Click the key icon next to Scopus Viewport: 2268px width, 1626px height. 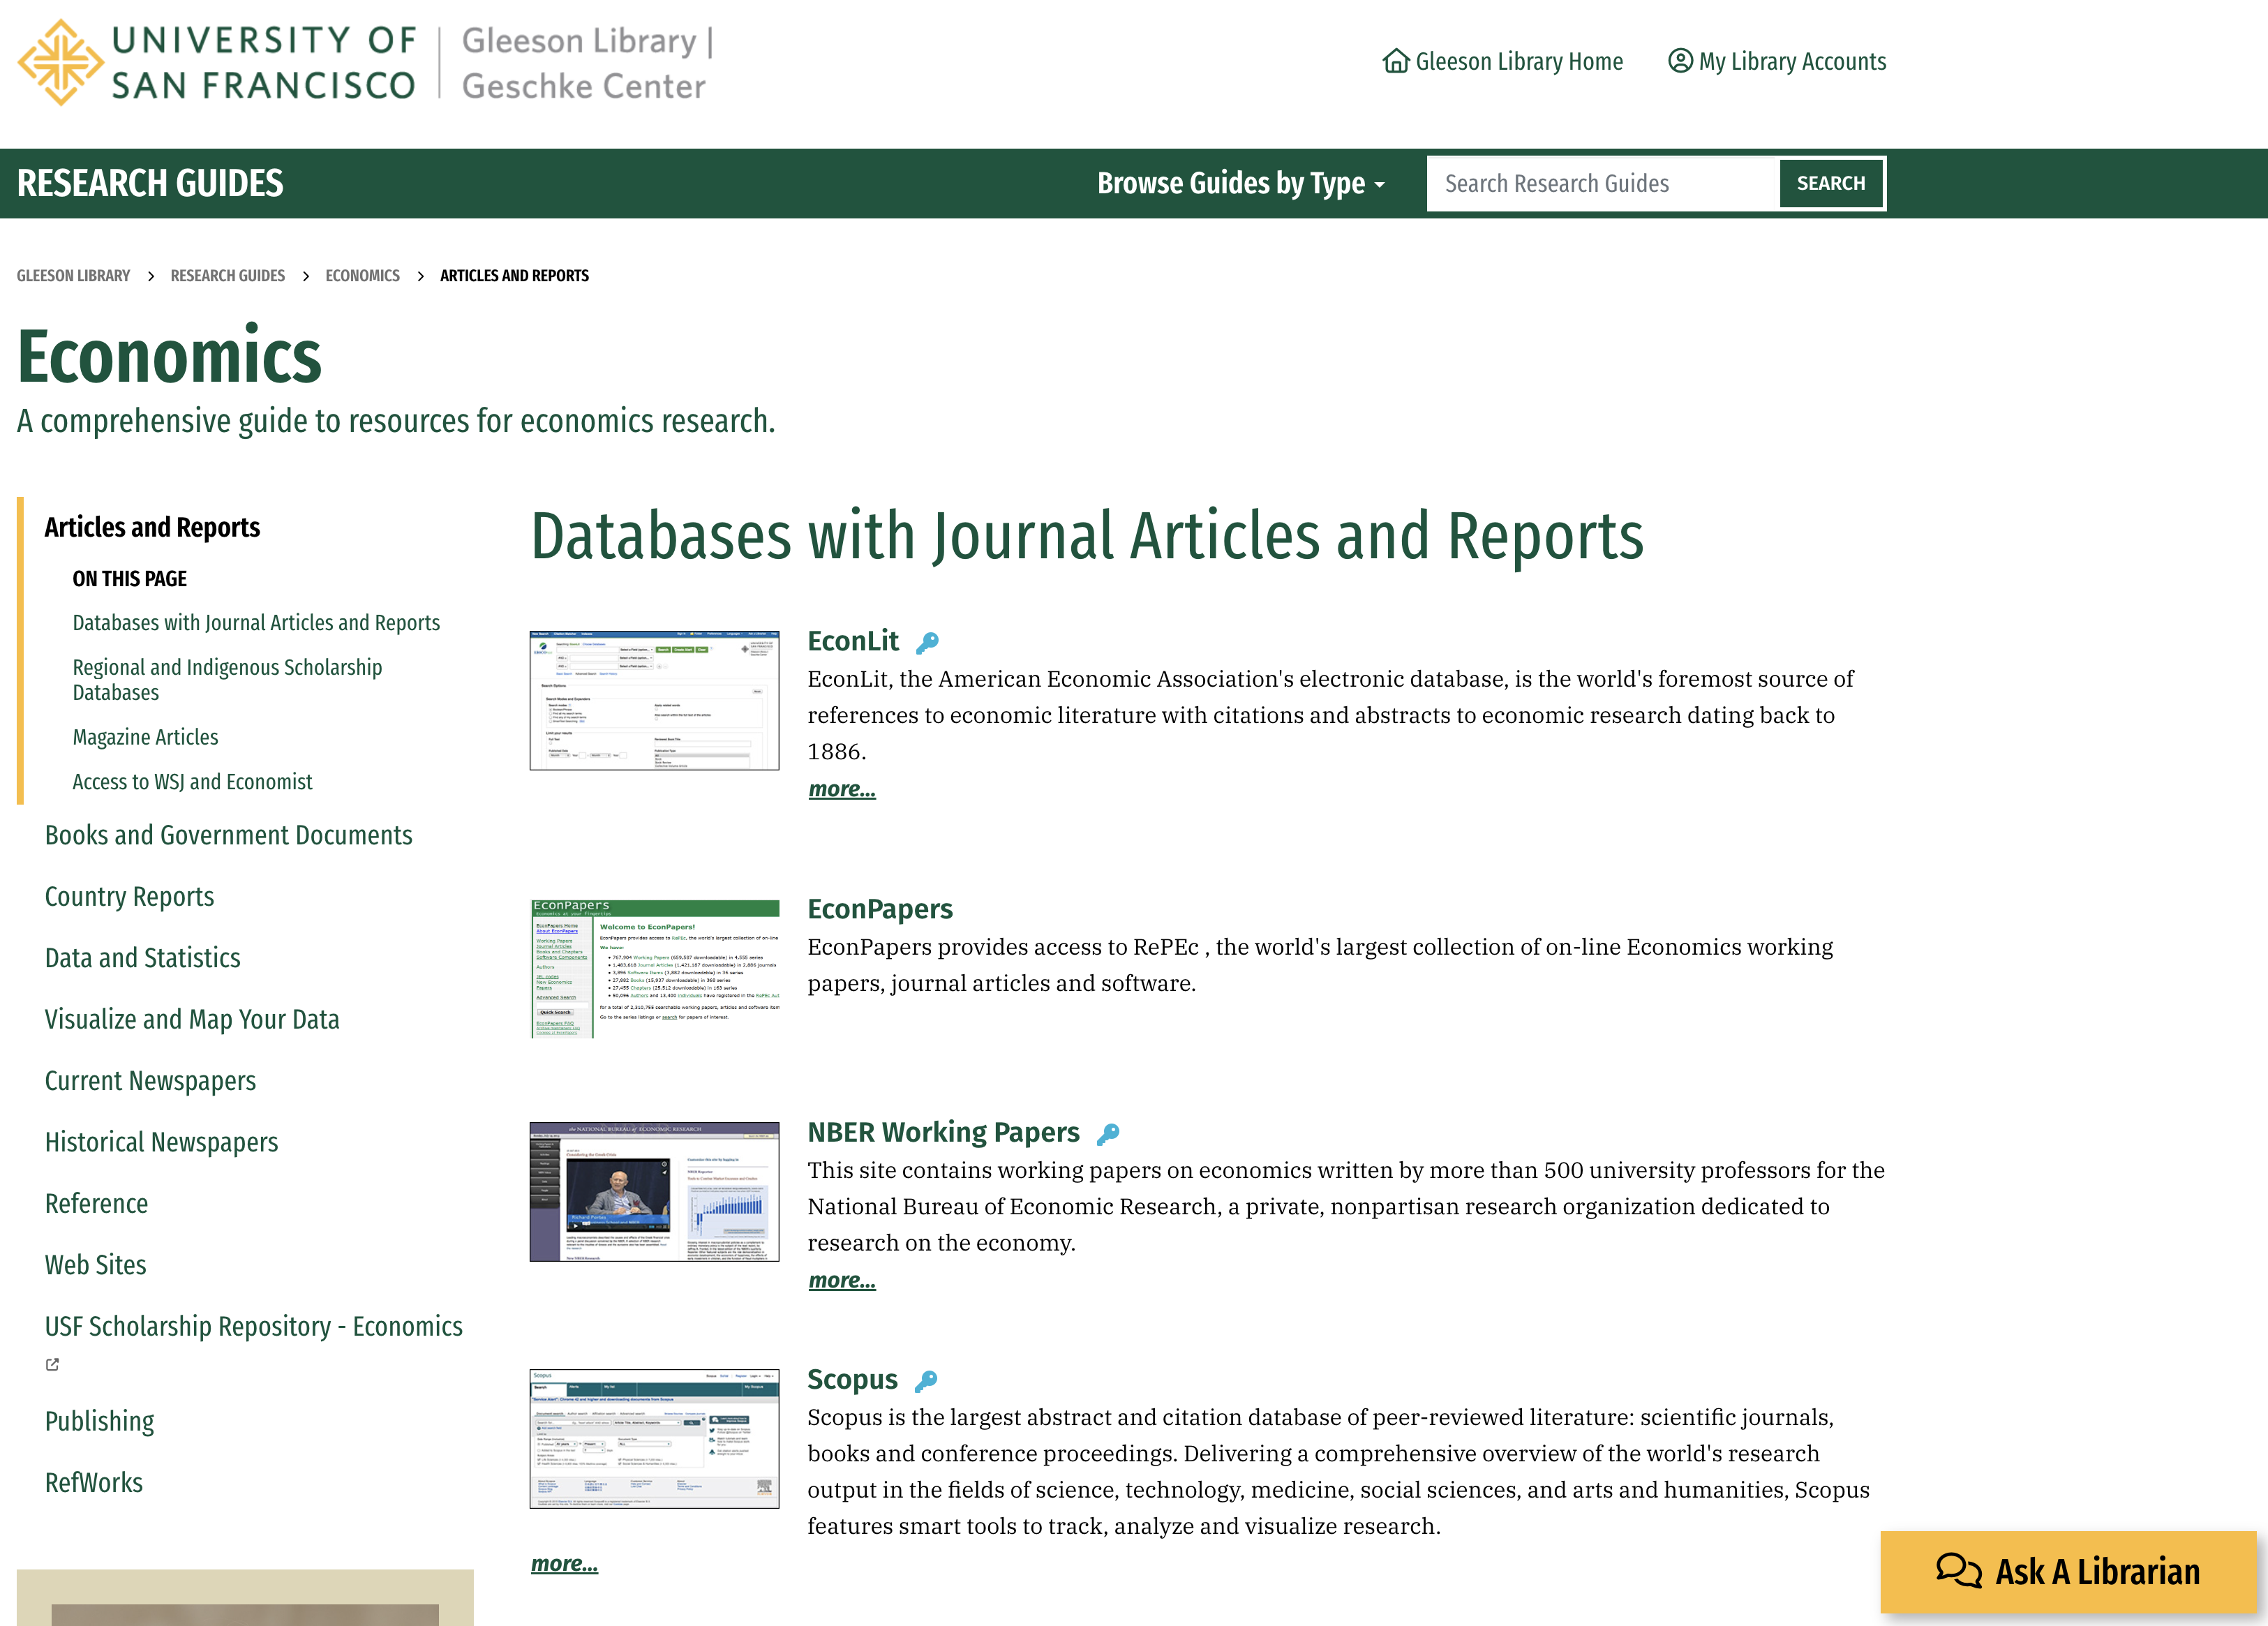coord(926,1381)
